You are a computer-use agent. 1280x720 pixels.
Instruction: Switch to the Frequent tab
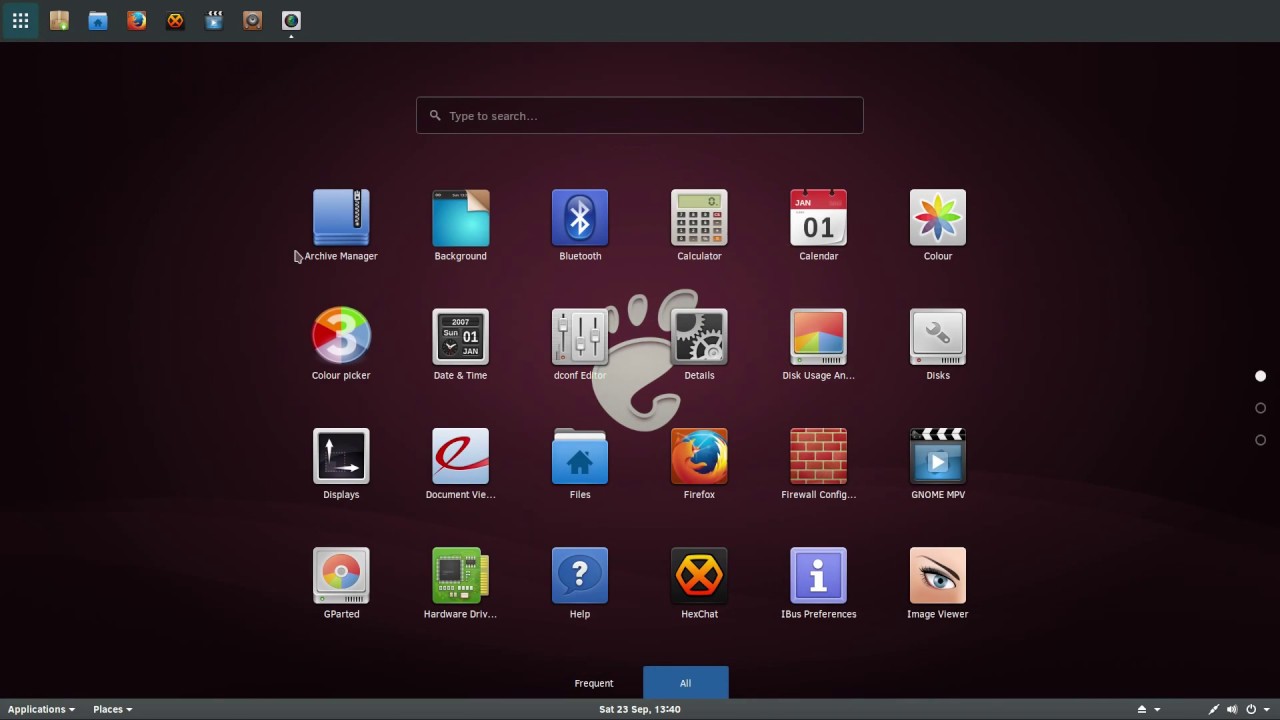pyautogui.click(x=594, y=683)
